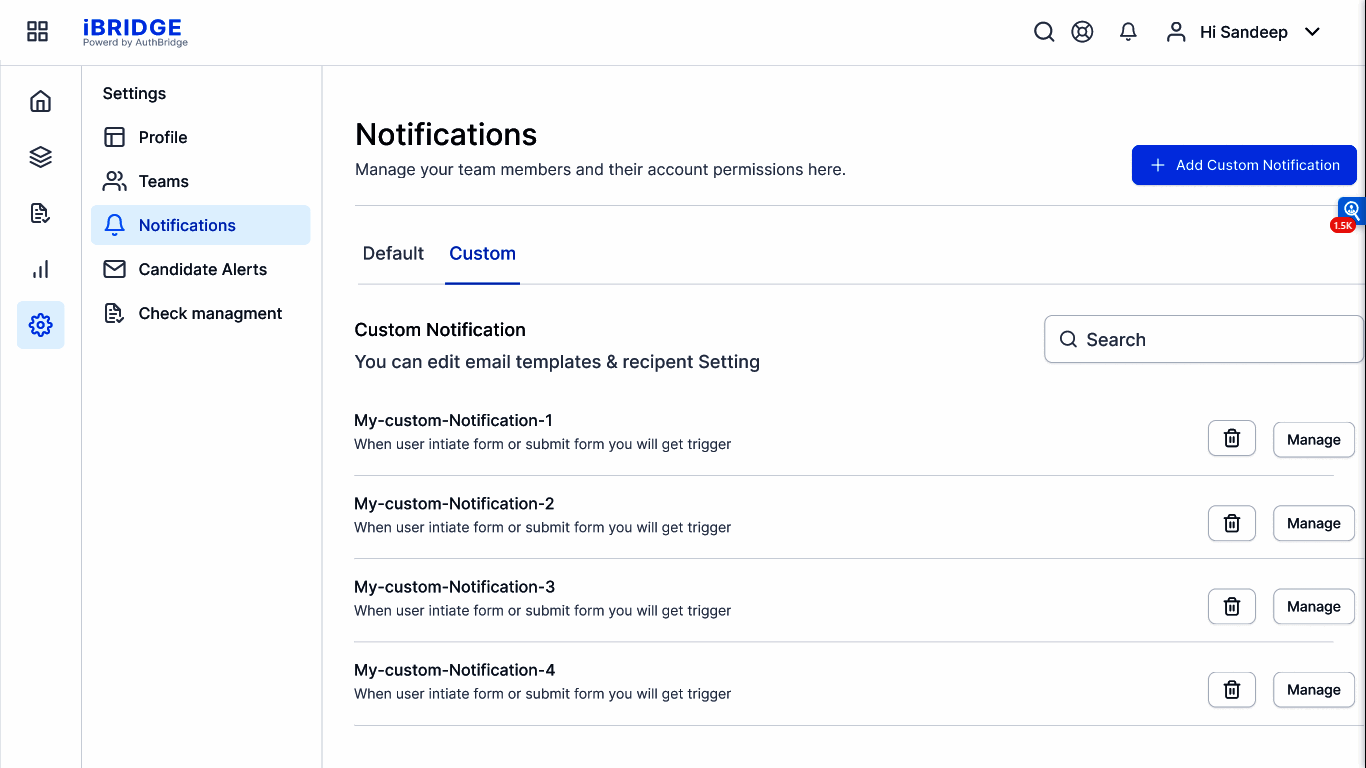1366x768 pixels.
Task: Manage My-custom-Notification-4
Action: pos(1313,689)
